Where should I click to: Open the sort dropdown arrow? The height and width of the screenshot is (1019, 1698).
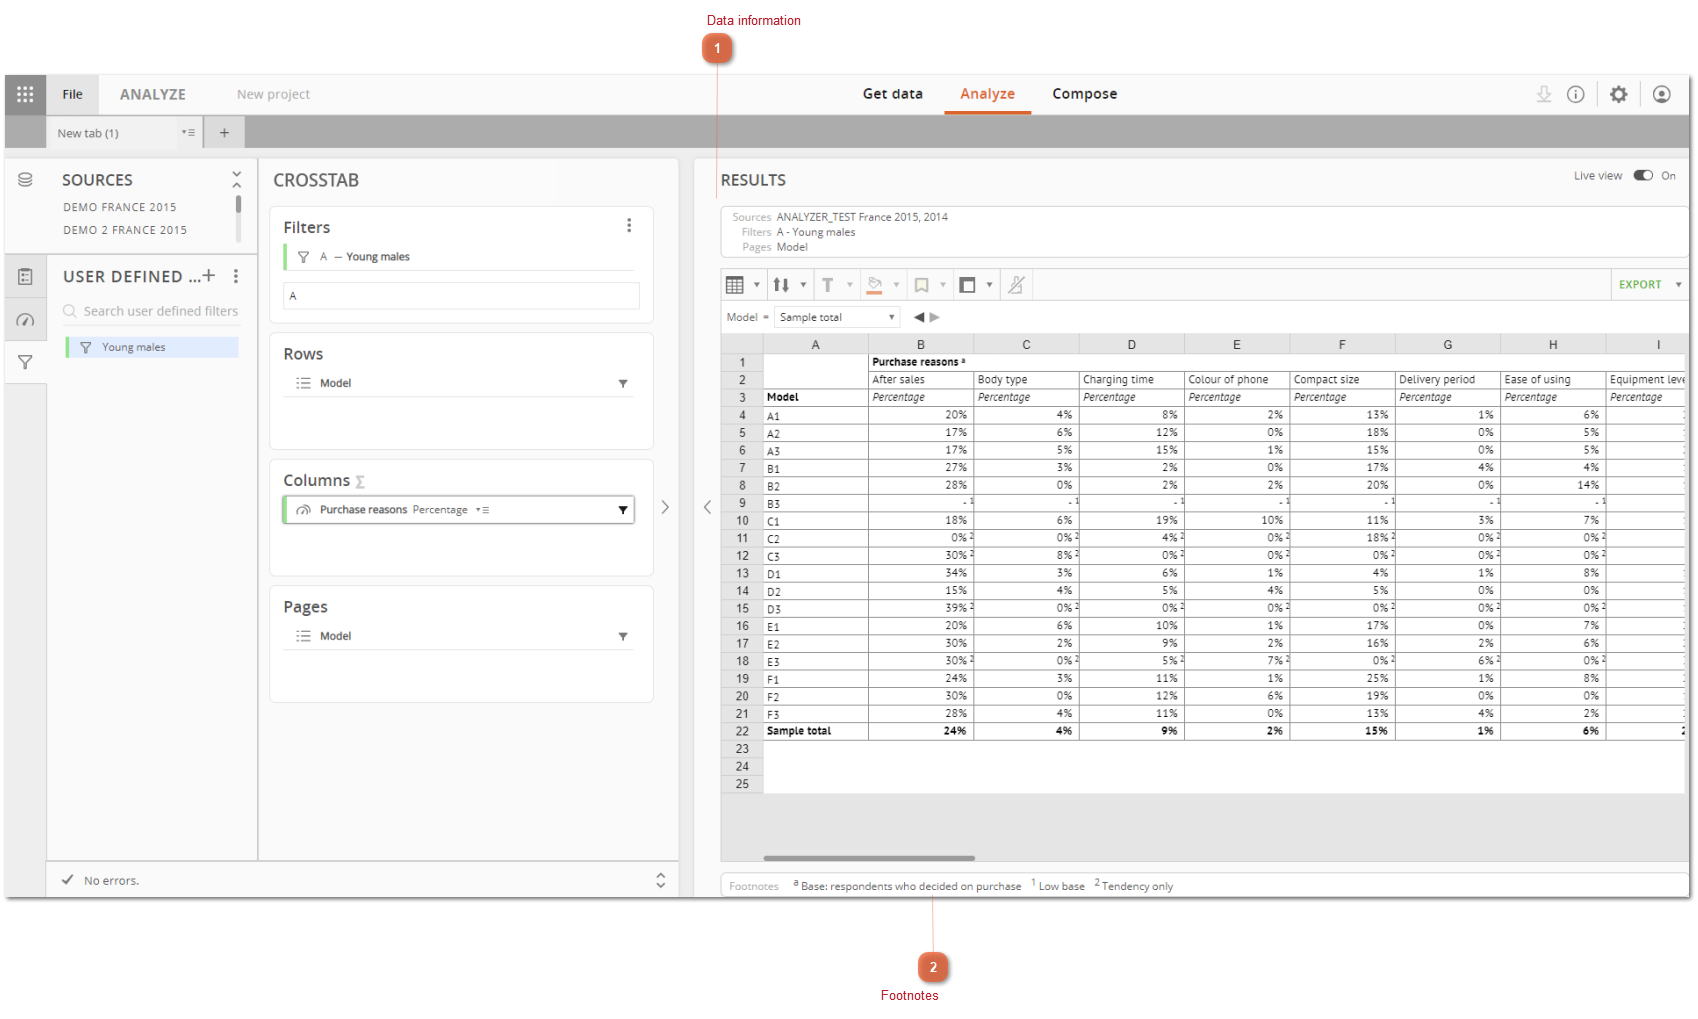click(x=803, y=285)
